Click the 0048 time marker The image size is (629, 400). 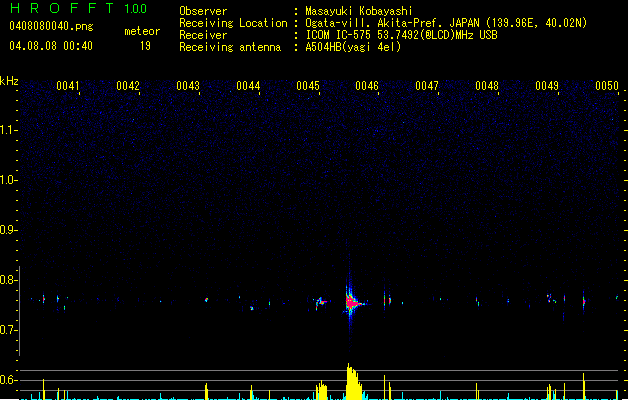[x=487, y=87]
